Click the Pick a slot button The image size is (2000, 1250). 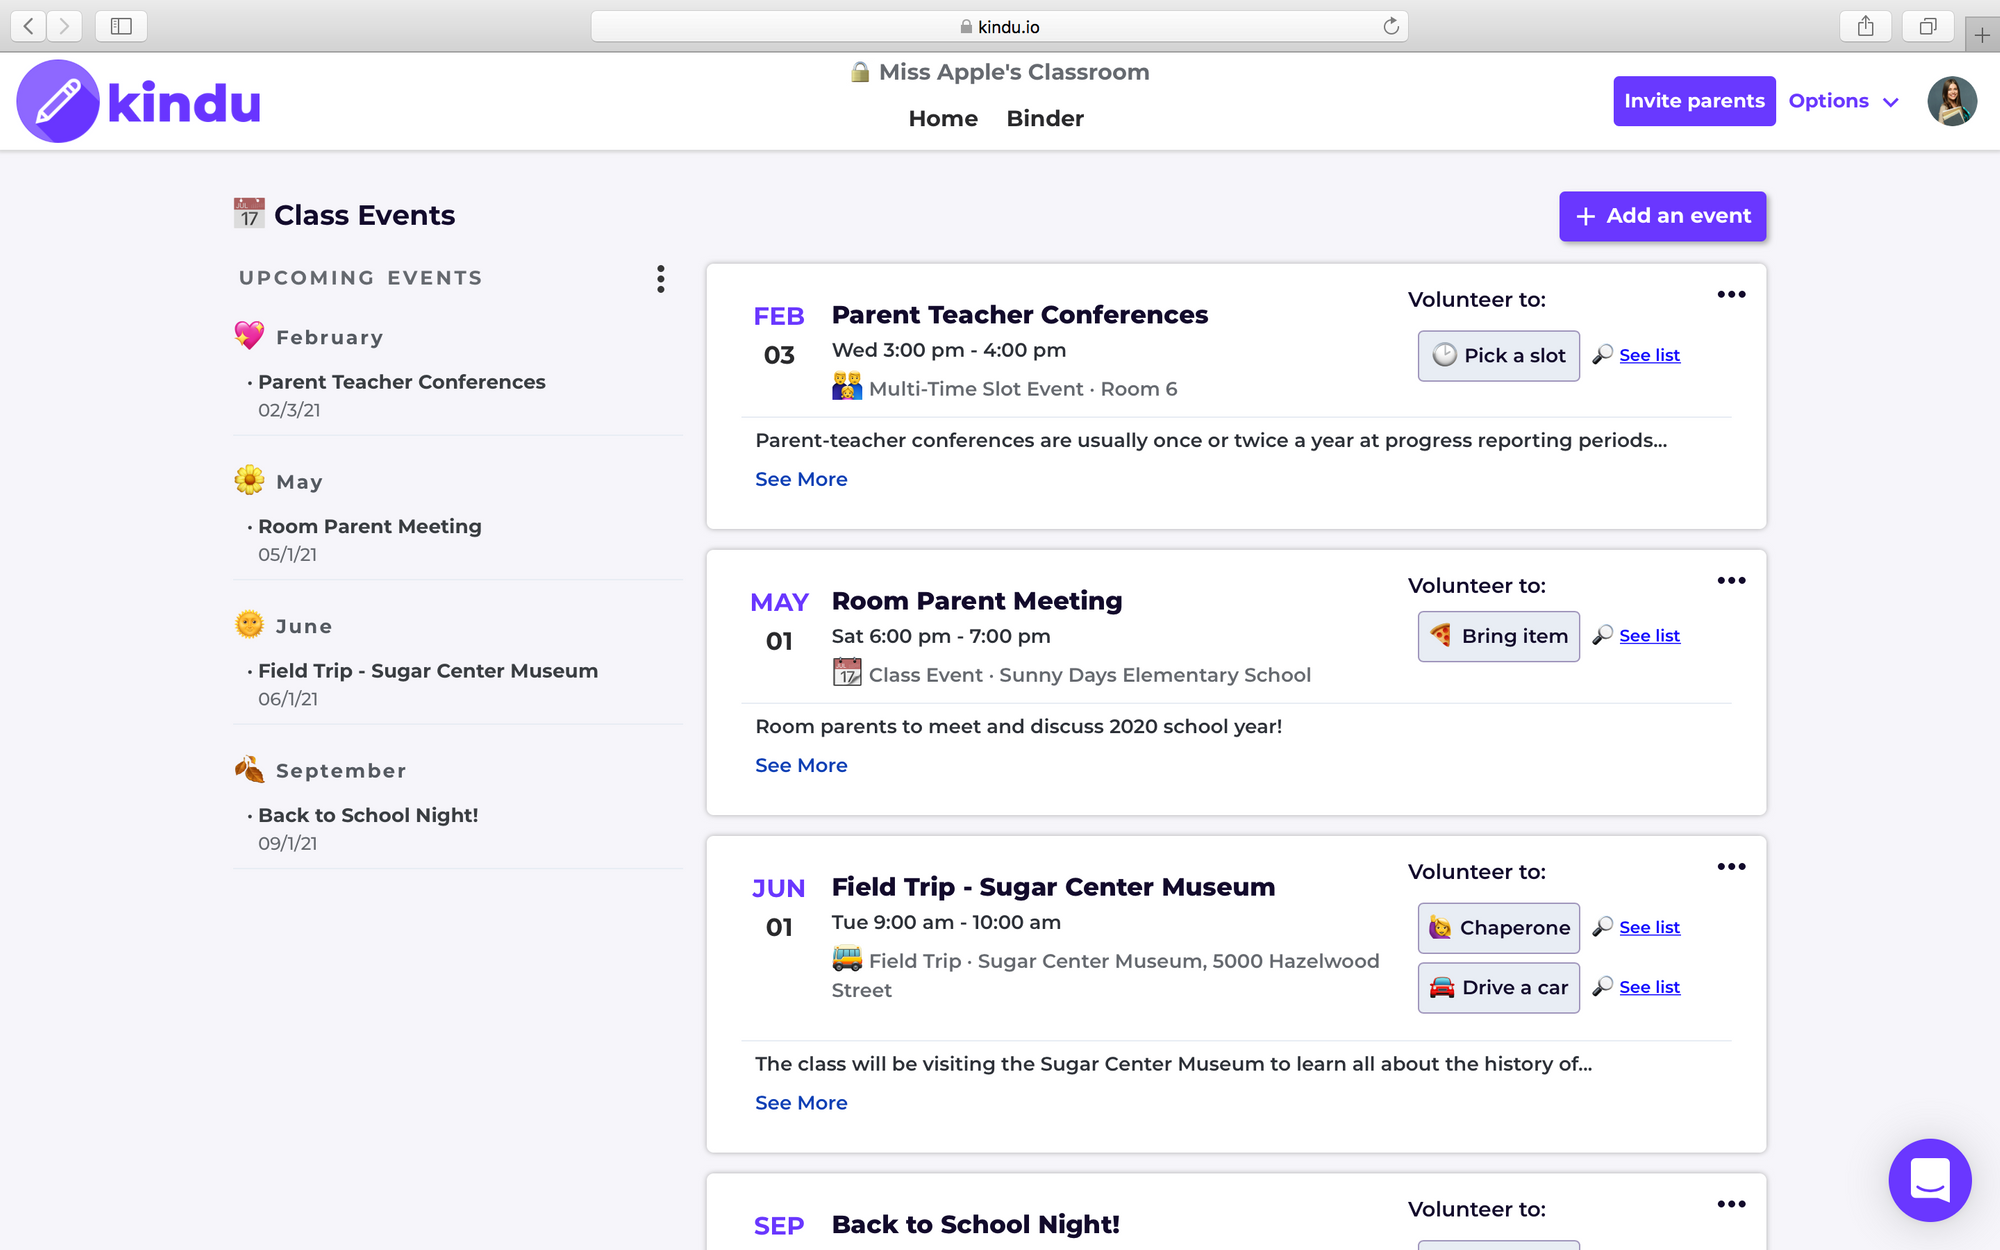[1498, 356]
